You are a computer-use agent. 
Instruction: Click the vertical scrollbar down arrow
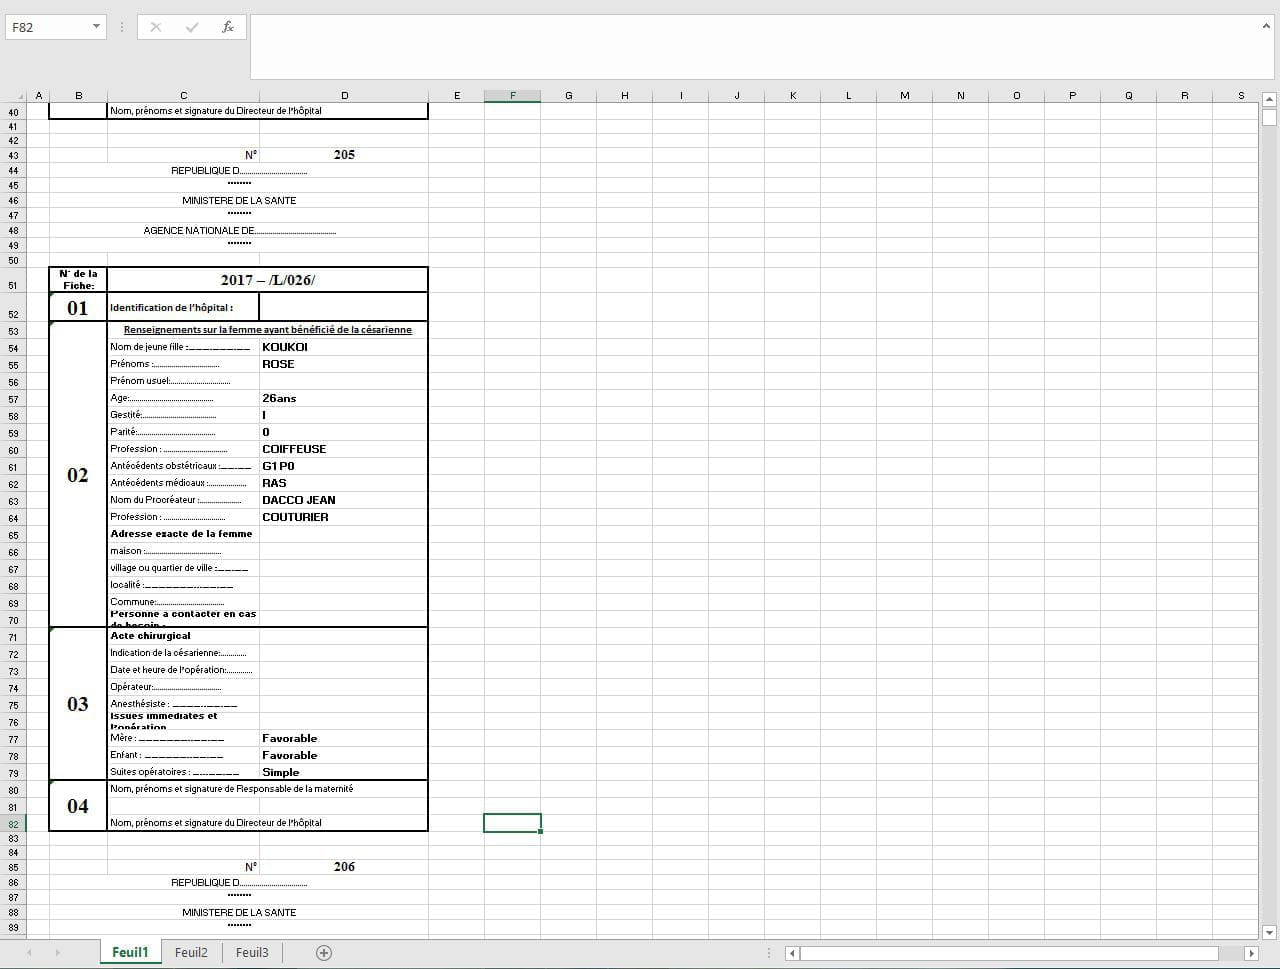click(1269, 932)
